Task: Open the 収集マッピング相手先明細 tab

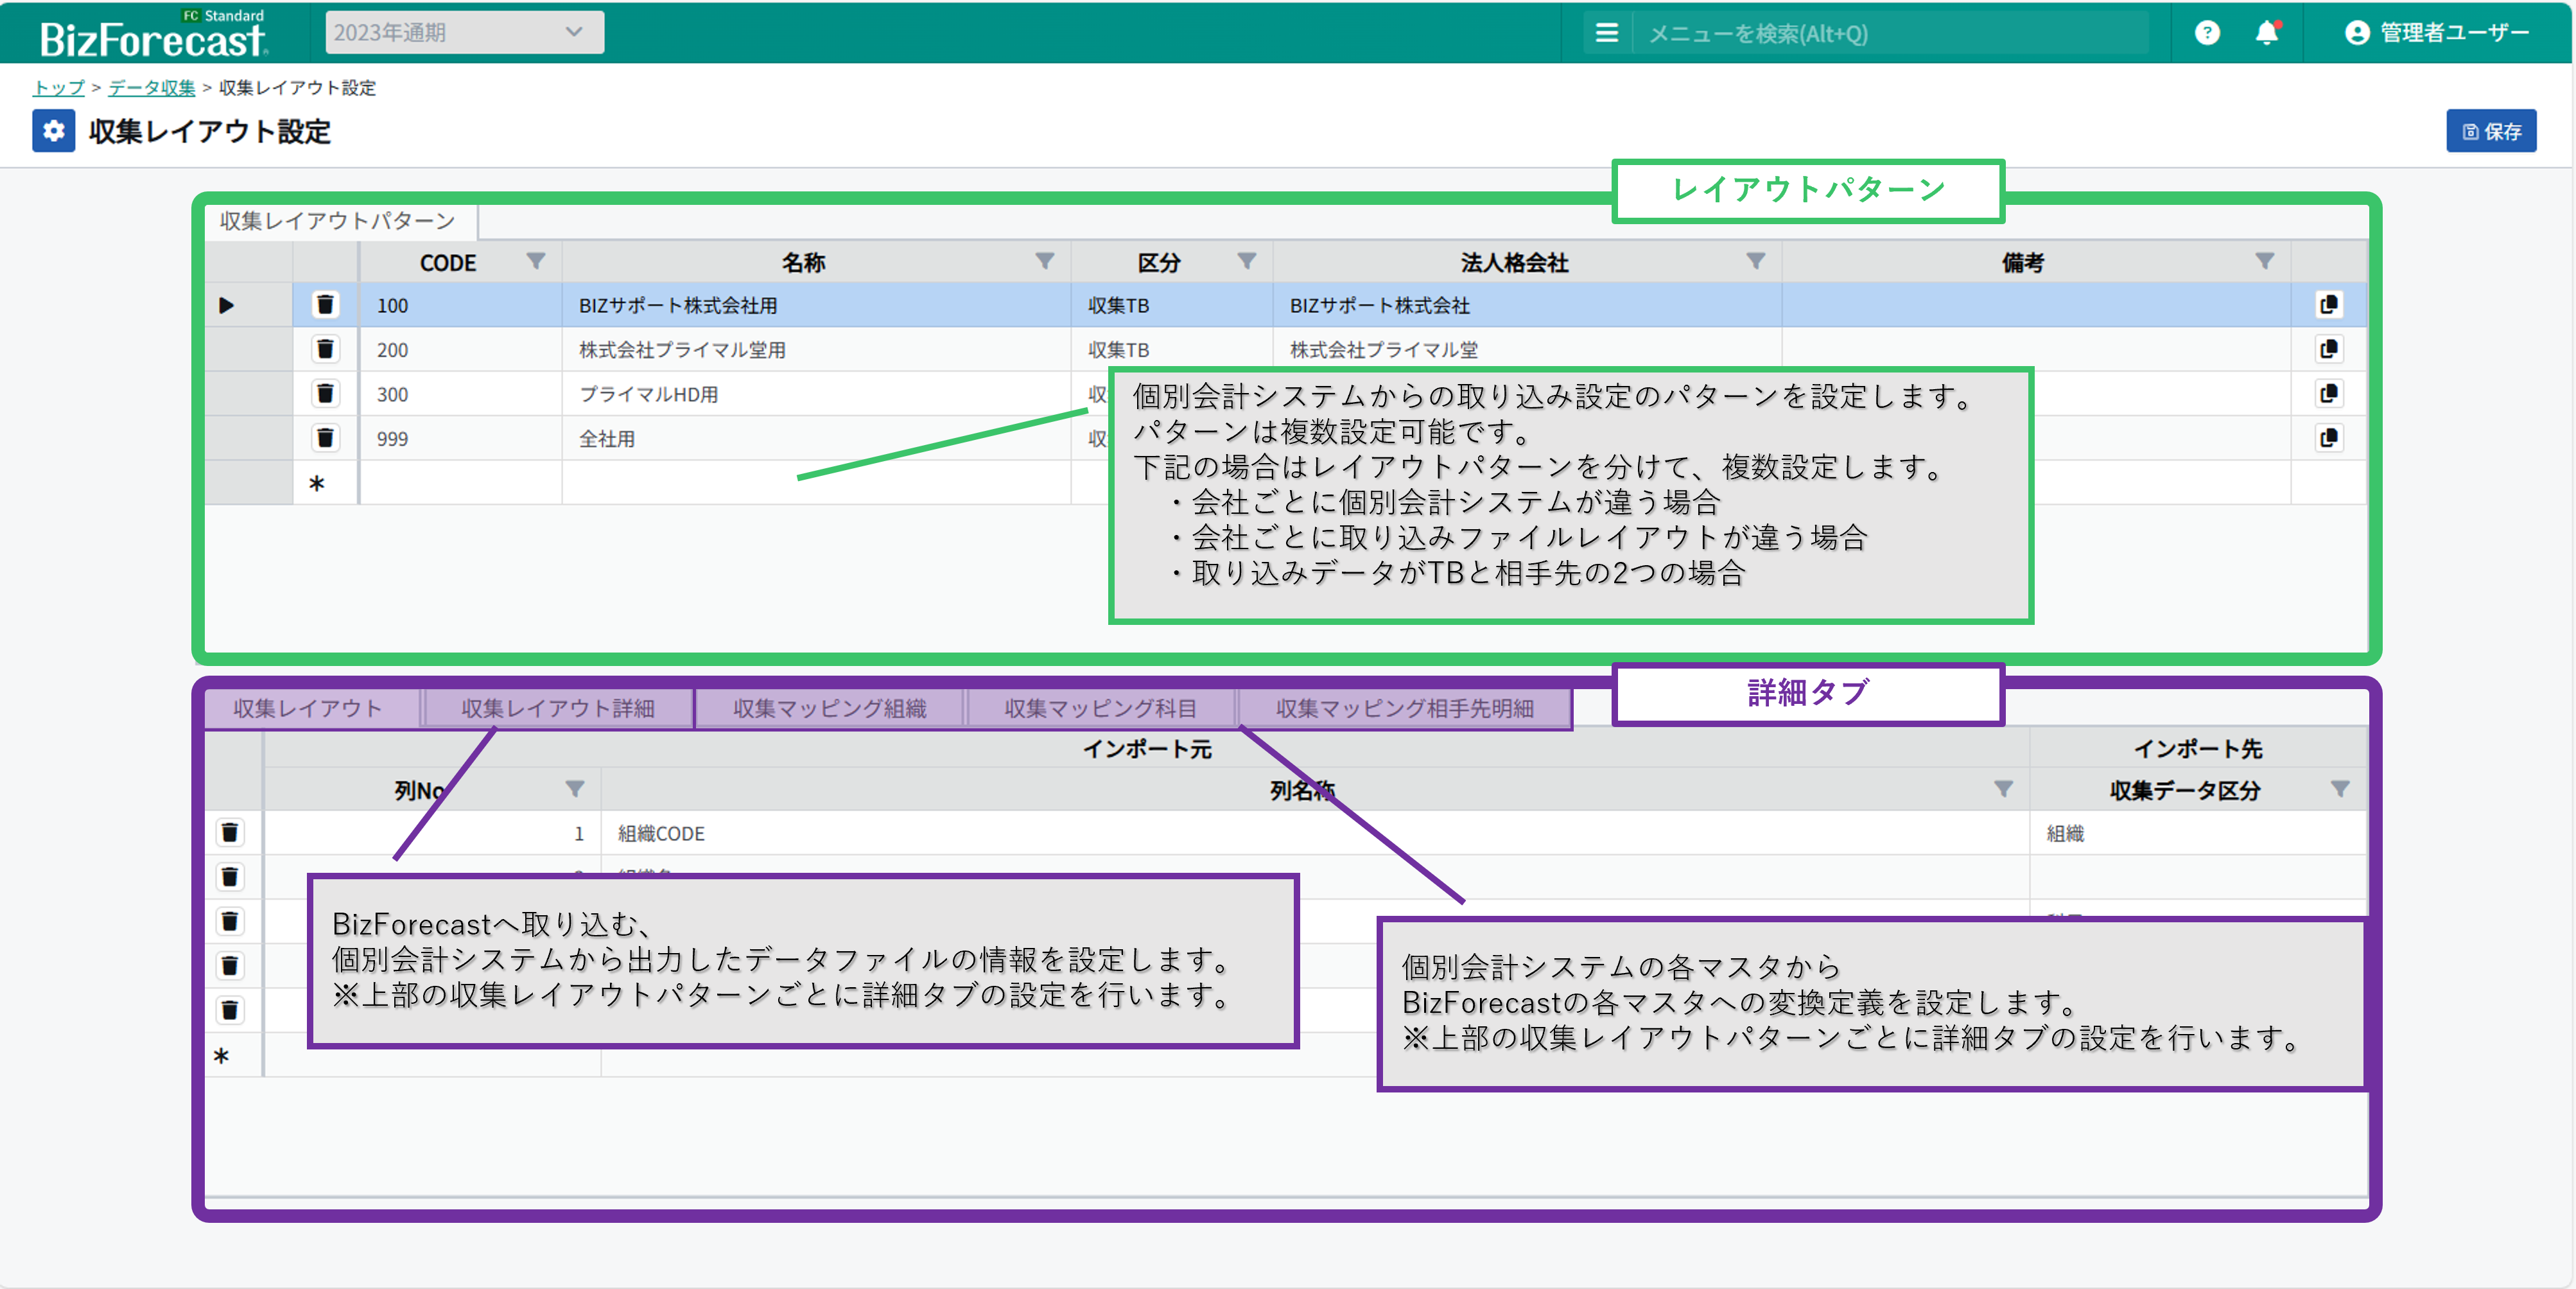Action: [1404, 708]
